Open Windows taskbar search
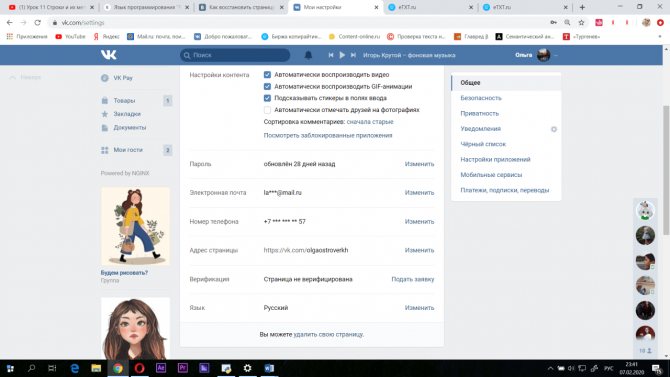 point(31,368)
